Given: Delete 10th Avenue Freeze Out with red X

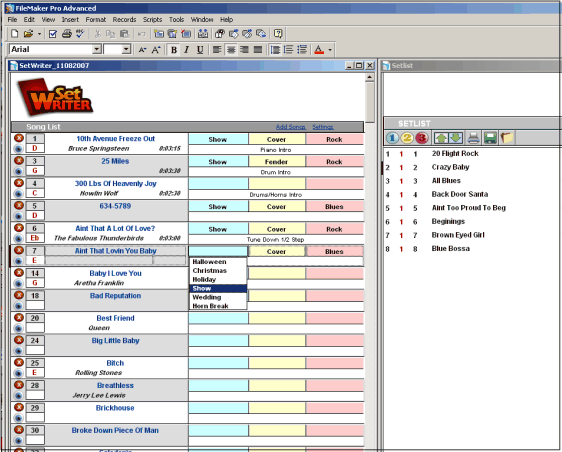Looking at the screenshot, I should tap(19, 138).
